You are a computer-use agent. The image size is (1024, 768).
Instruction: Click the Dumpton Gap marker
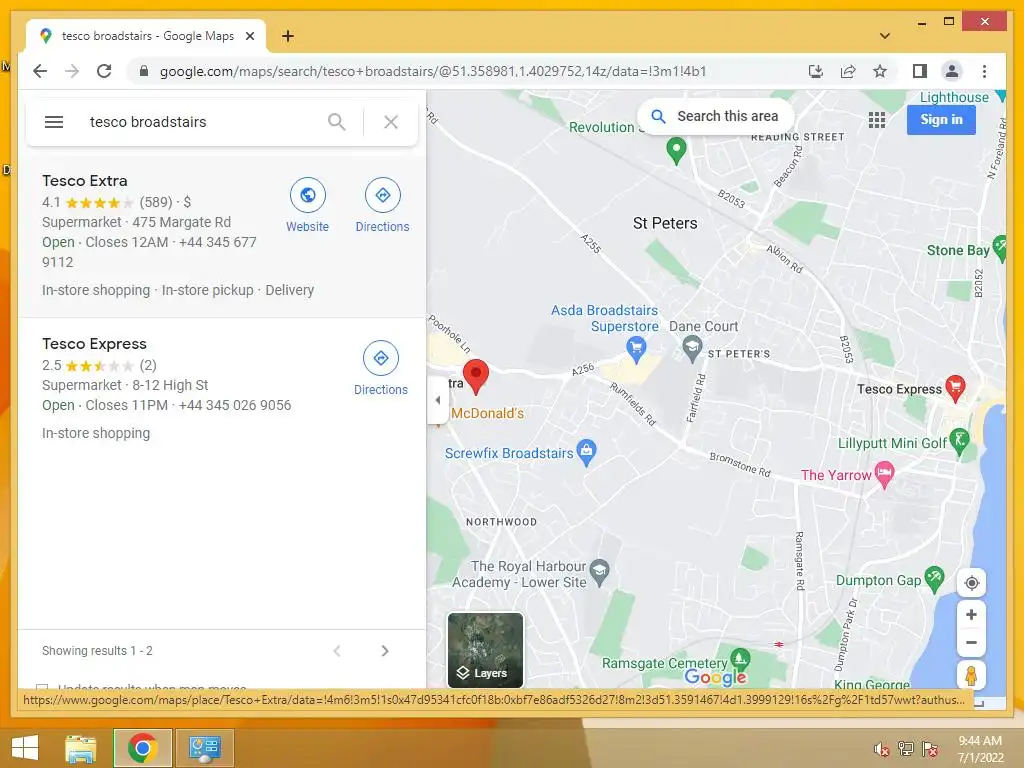pyautogui.click(x=935, y=578)
